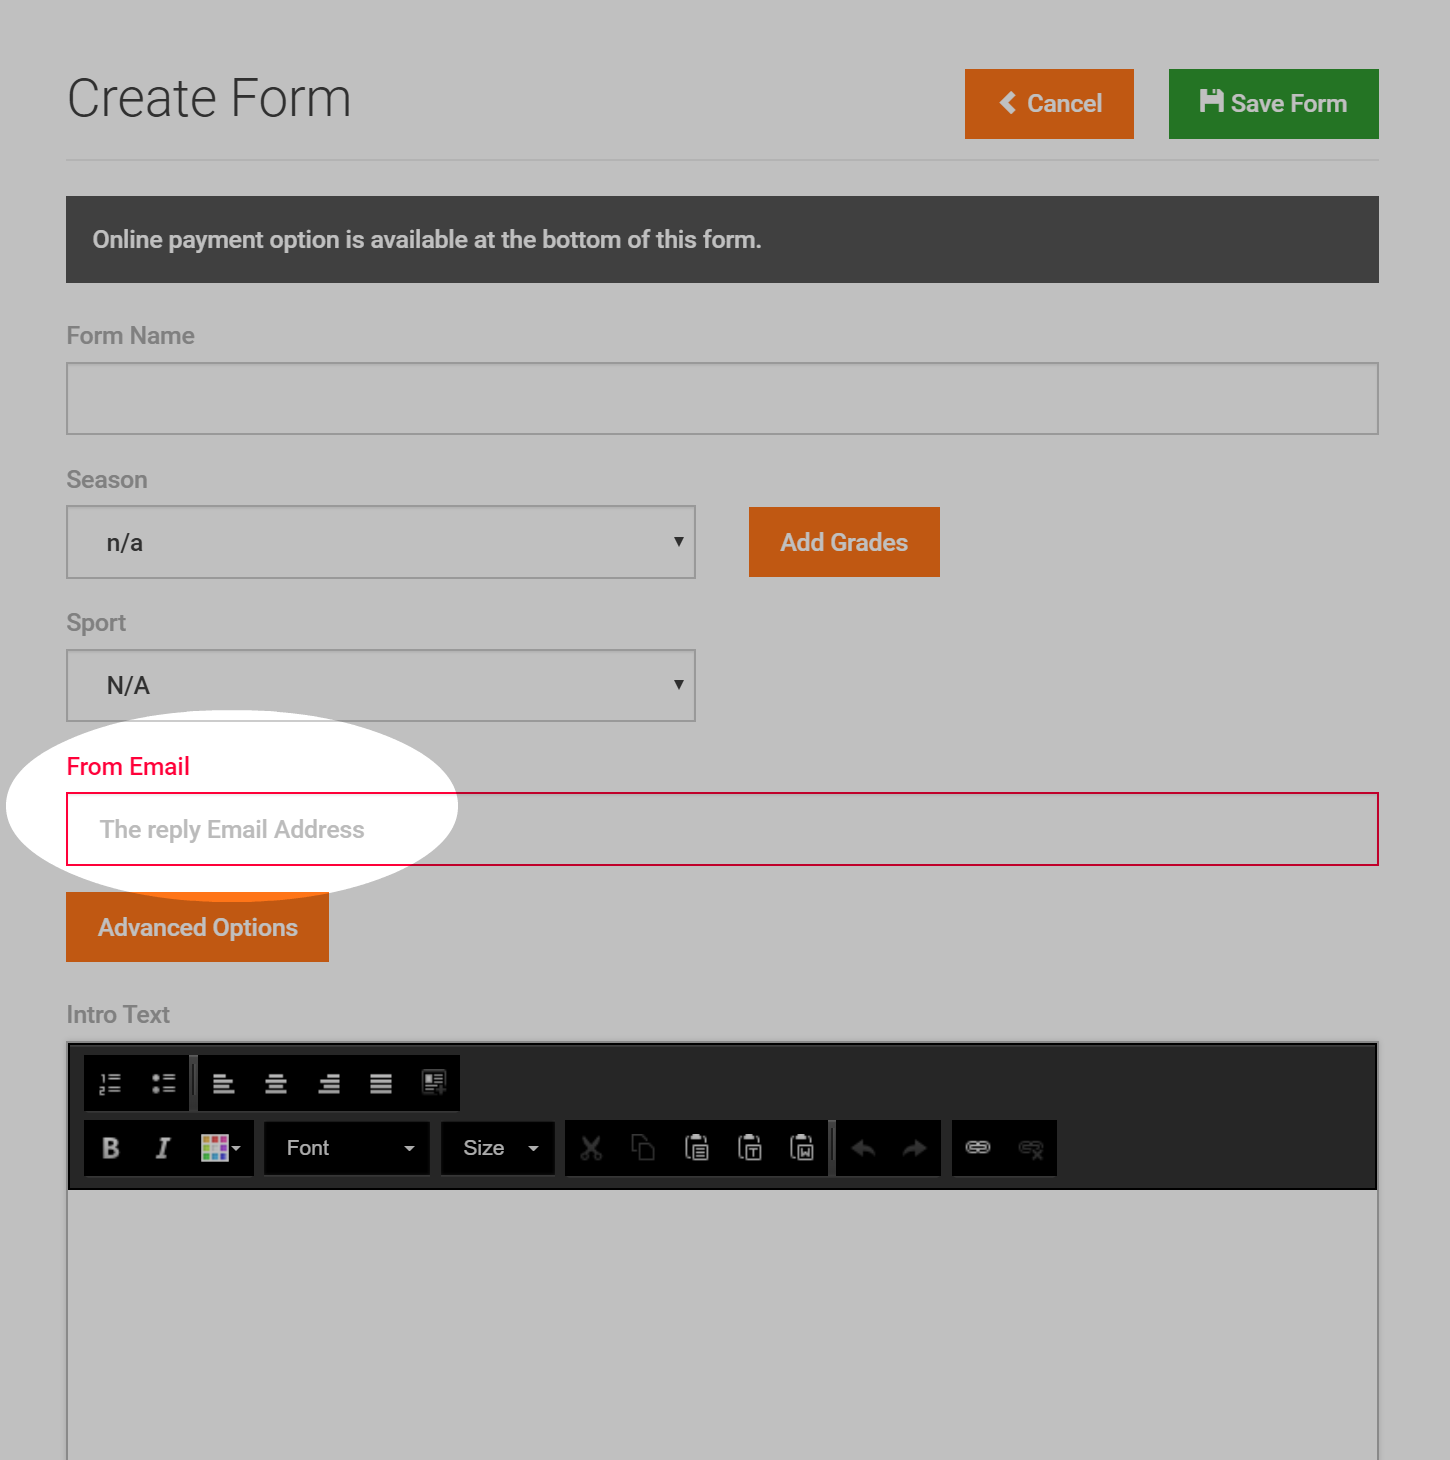Open the text color picker
Screen dimensions: 1450x1460
pyautogui.click(x=221, y=1148)
